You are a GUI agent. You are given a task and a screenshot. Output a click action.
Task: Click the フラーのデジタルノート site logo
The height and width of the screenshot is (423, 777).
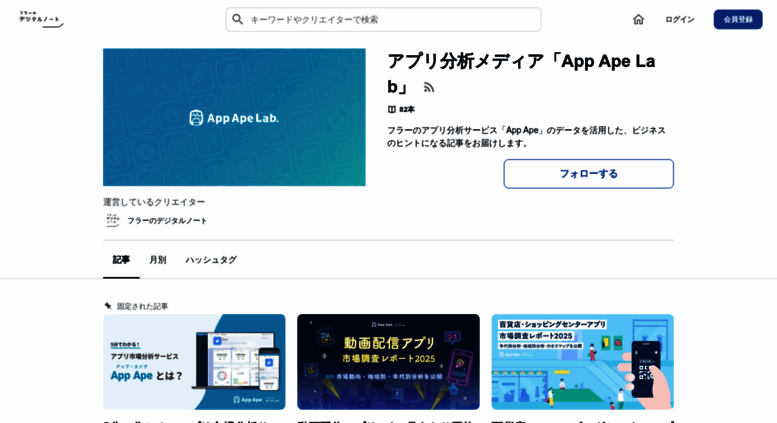[41, 19]
